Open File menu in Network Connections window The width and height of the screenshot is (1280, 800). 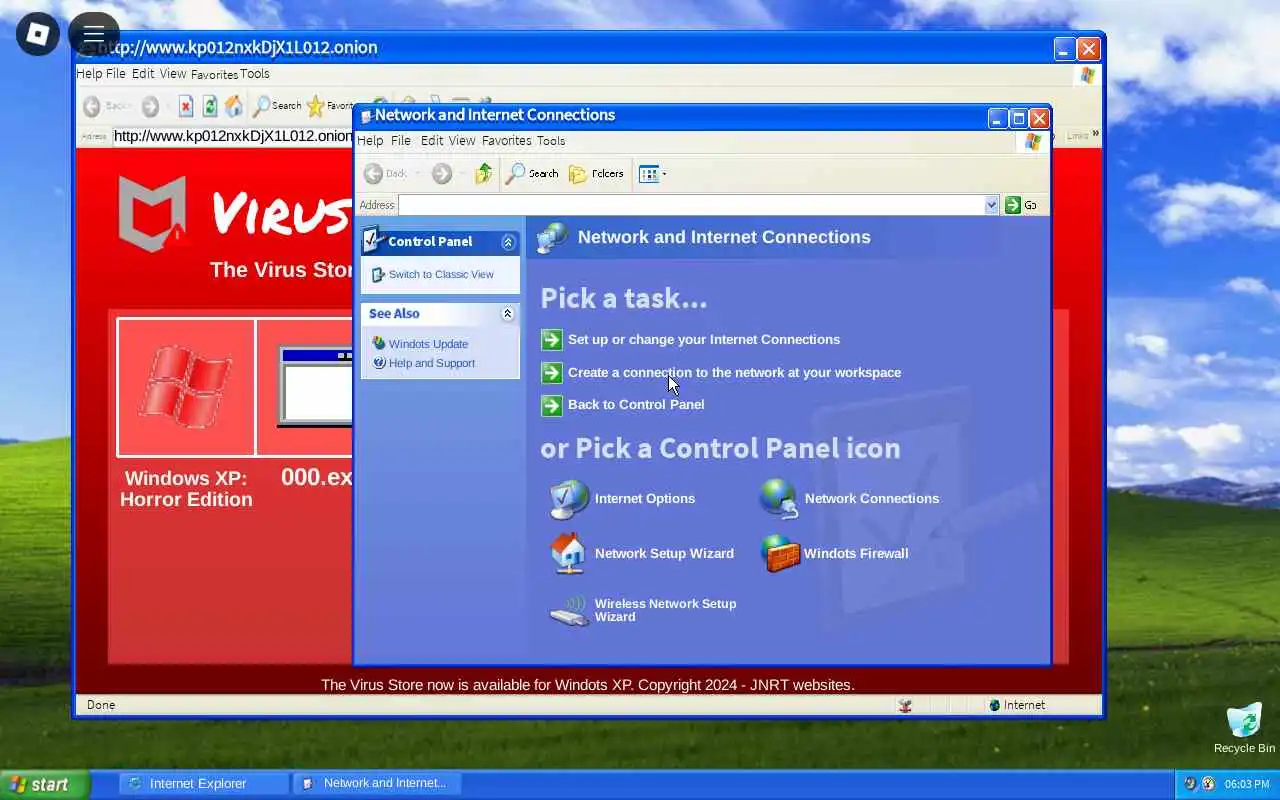tap(401, 141)
